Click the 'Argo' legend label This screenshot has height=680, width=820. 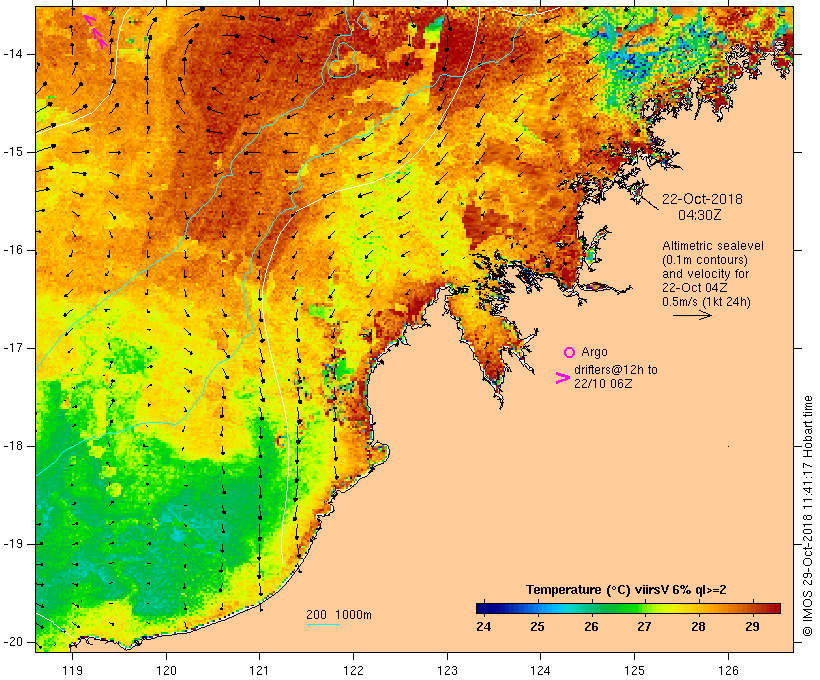594,352
